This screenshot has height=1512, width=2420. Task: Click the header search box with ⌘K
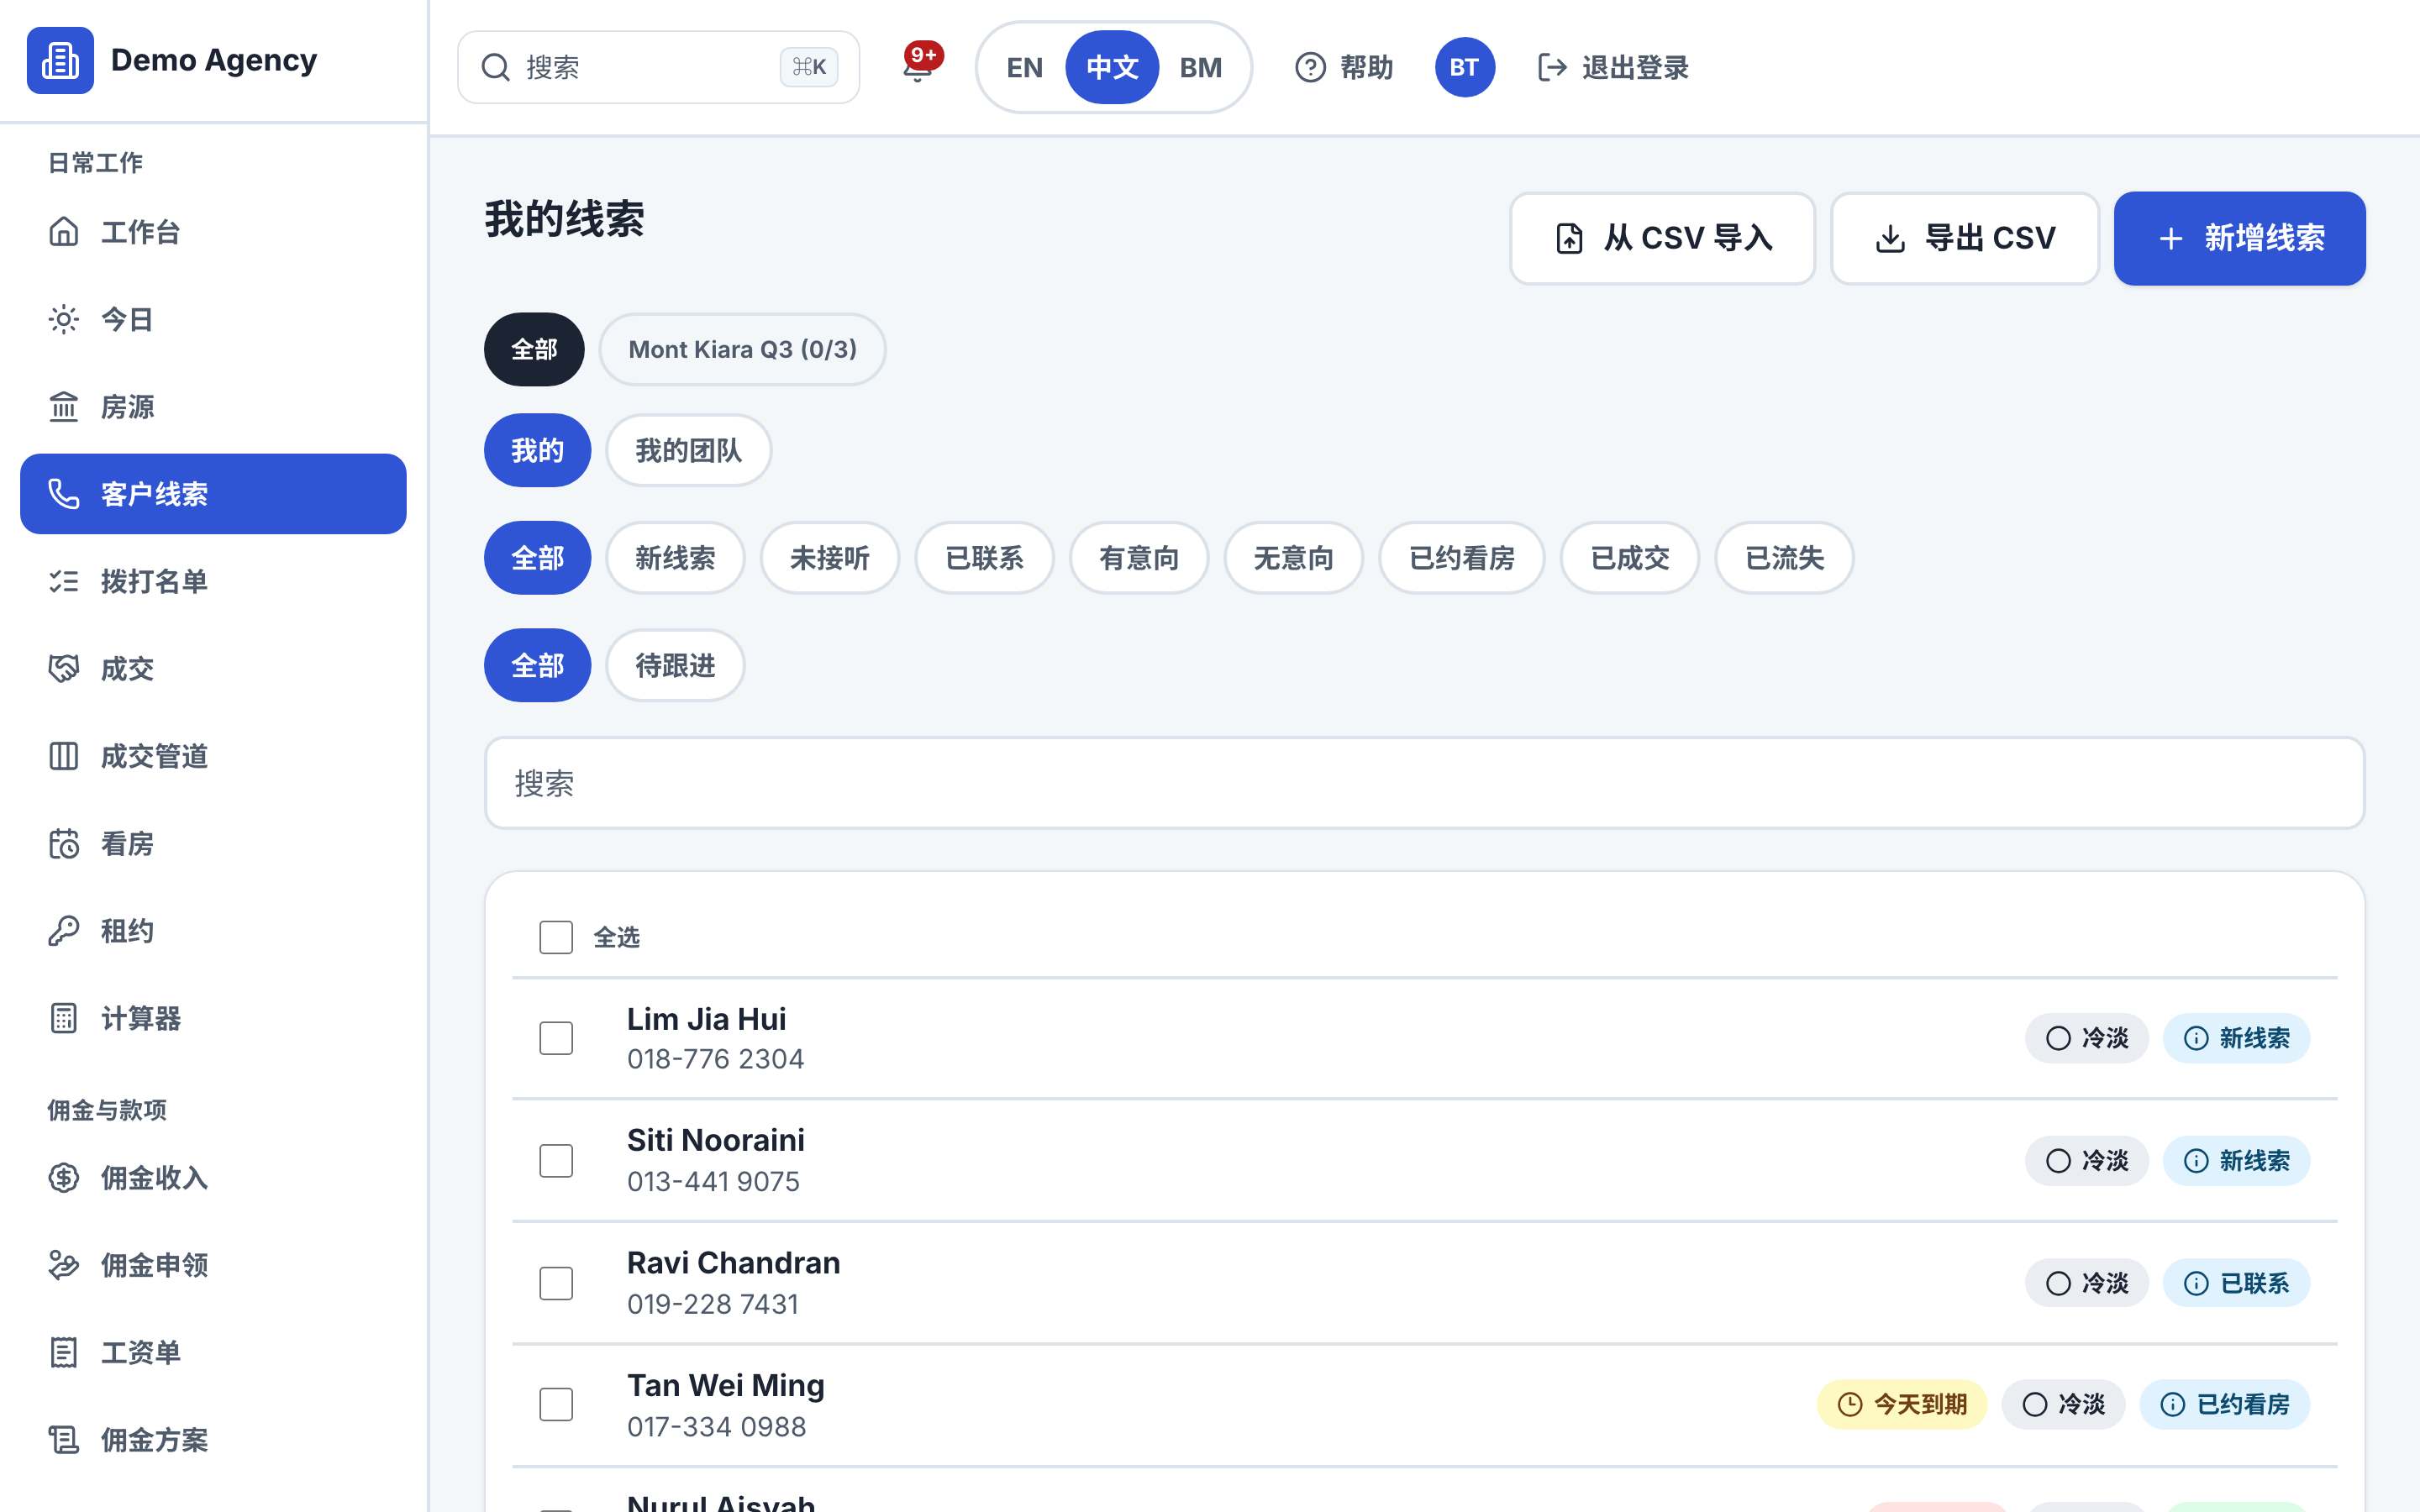tap(658, 67)
